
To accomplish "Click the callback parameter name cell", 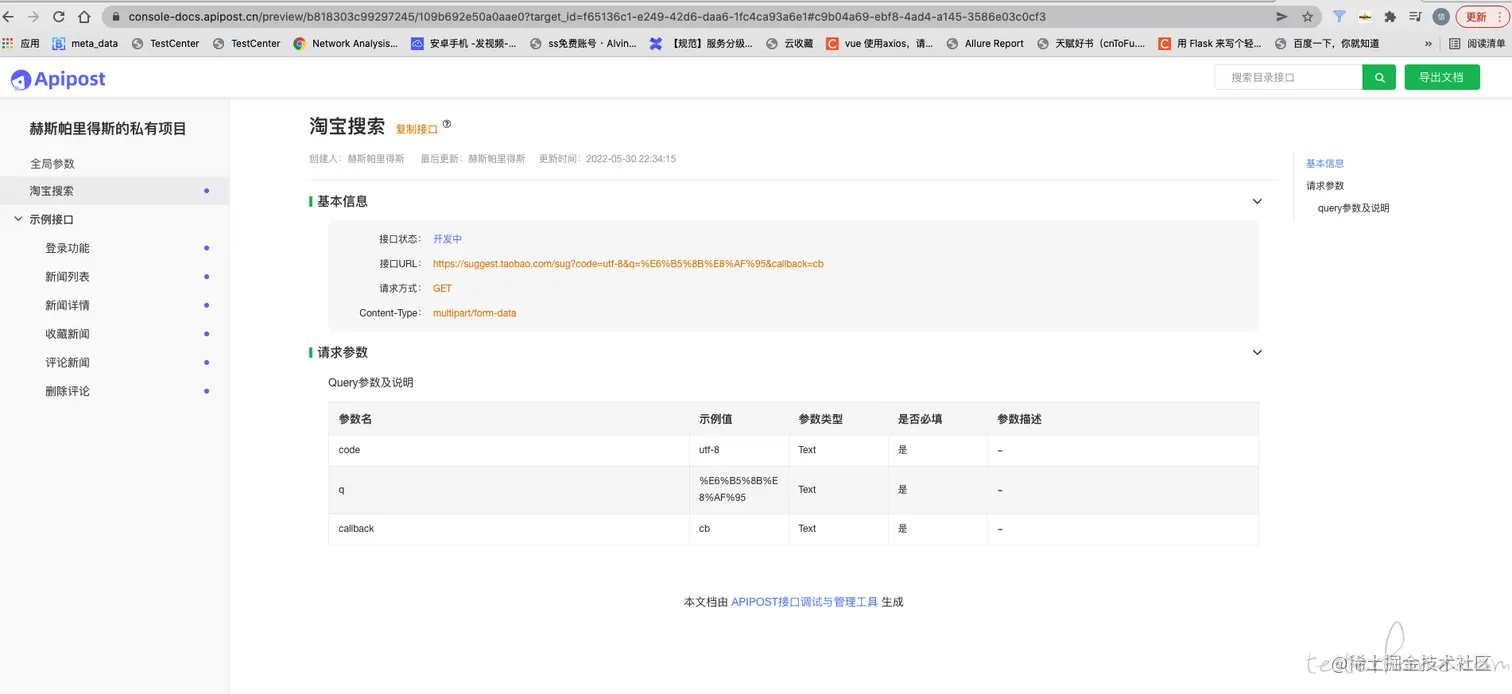I will (508, 529).
